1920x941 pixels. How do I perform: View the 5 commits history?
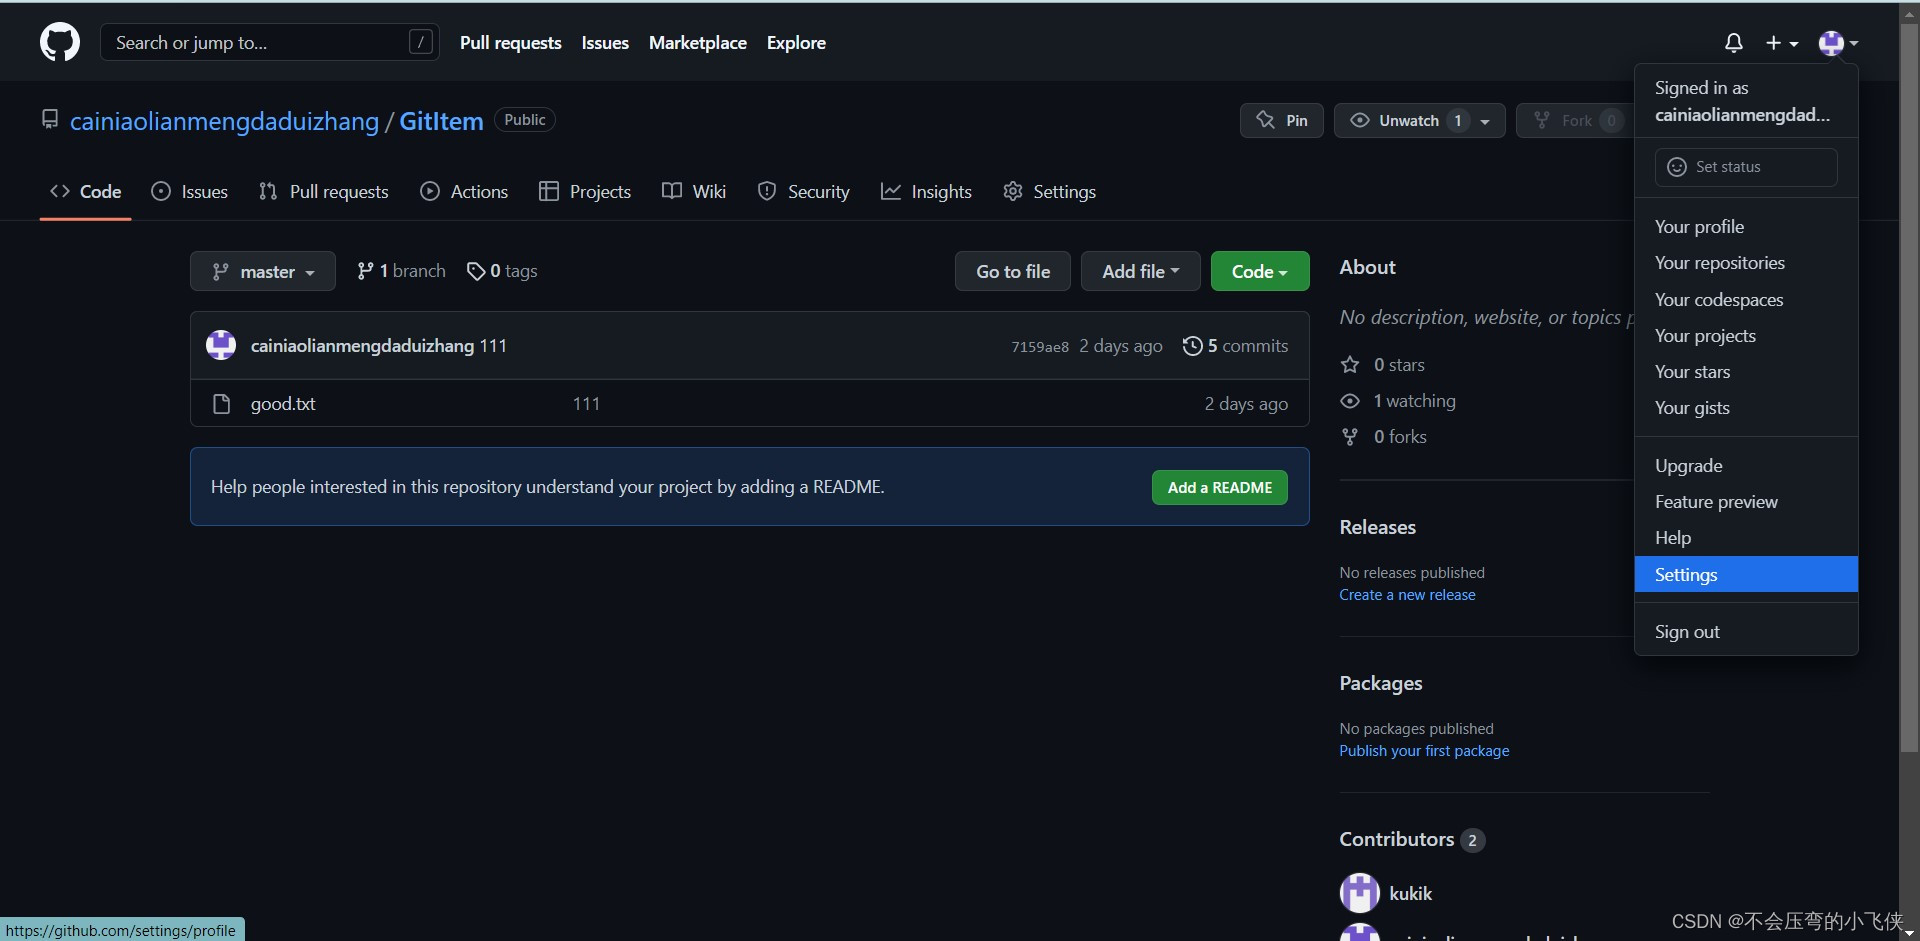pos(1236,346)
